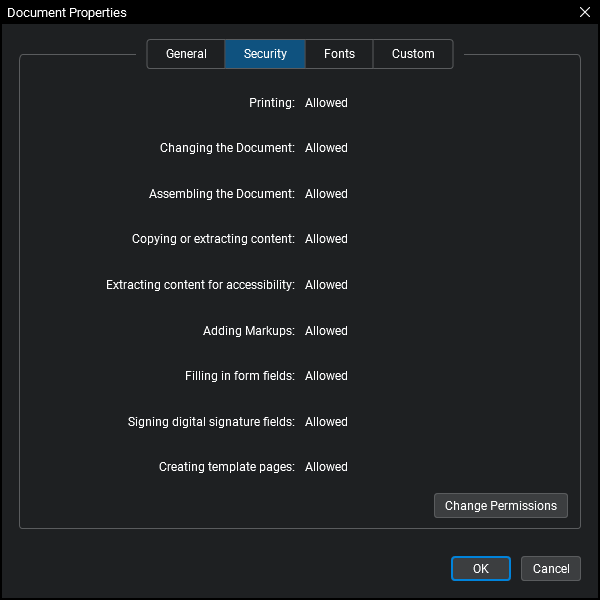Click the Allowed value beside Adding Markups

[326, 331]
